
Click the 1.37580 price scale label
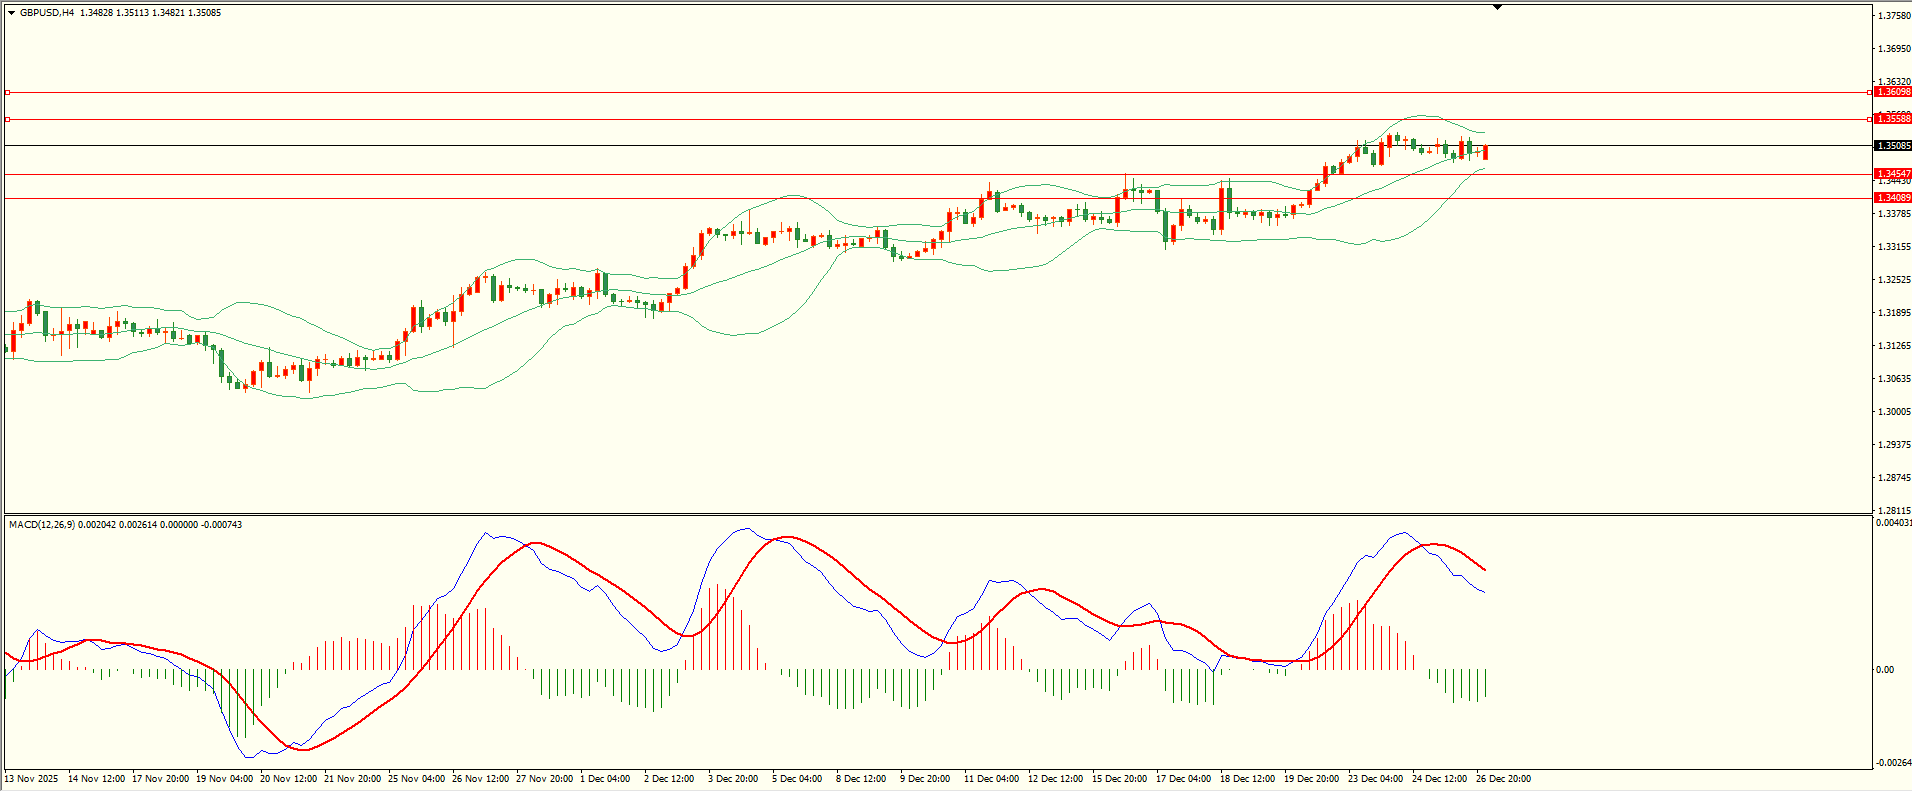[x=1894, y=16]
